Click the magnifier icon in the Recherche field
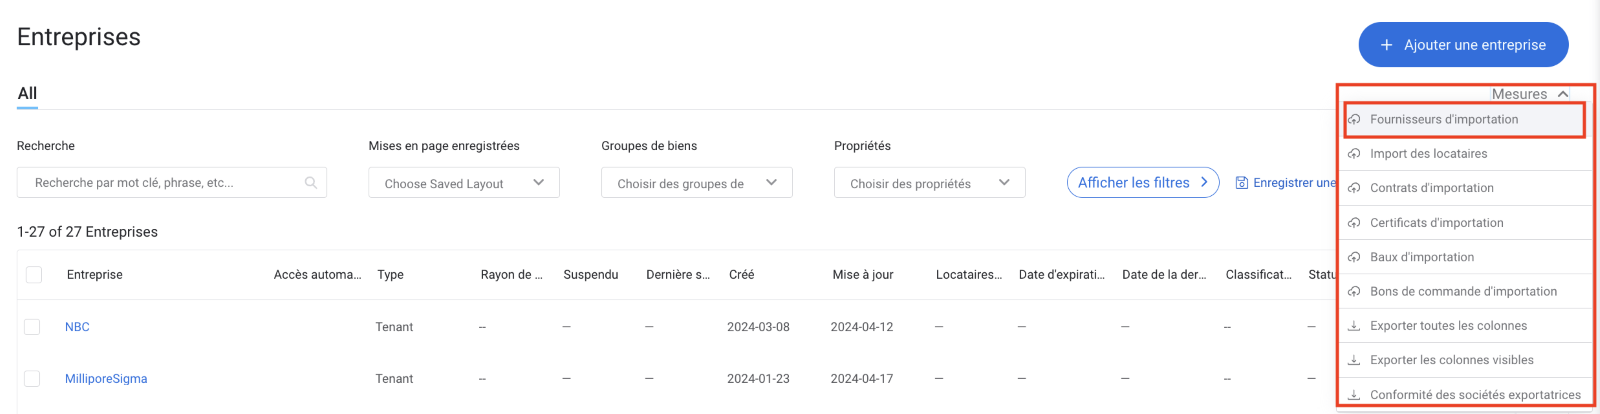The width and height of the screenshot is (1600, 414). (311, 183)
